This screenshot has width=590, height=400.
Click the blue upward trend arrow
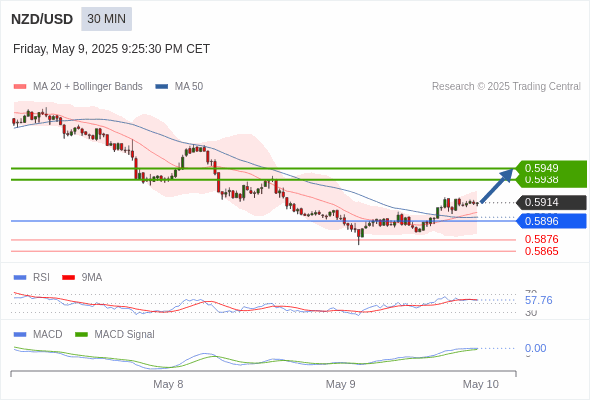(x=497, y=186)
